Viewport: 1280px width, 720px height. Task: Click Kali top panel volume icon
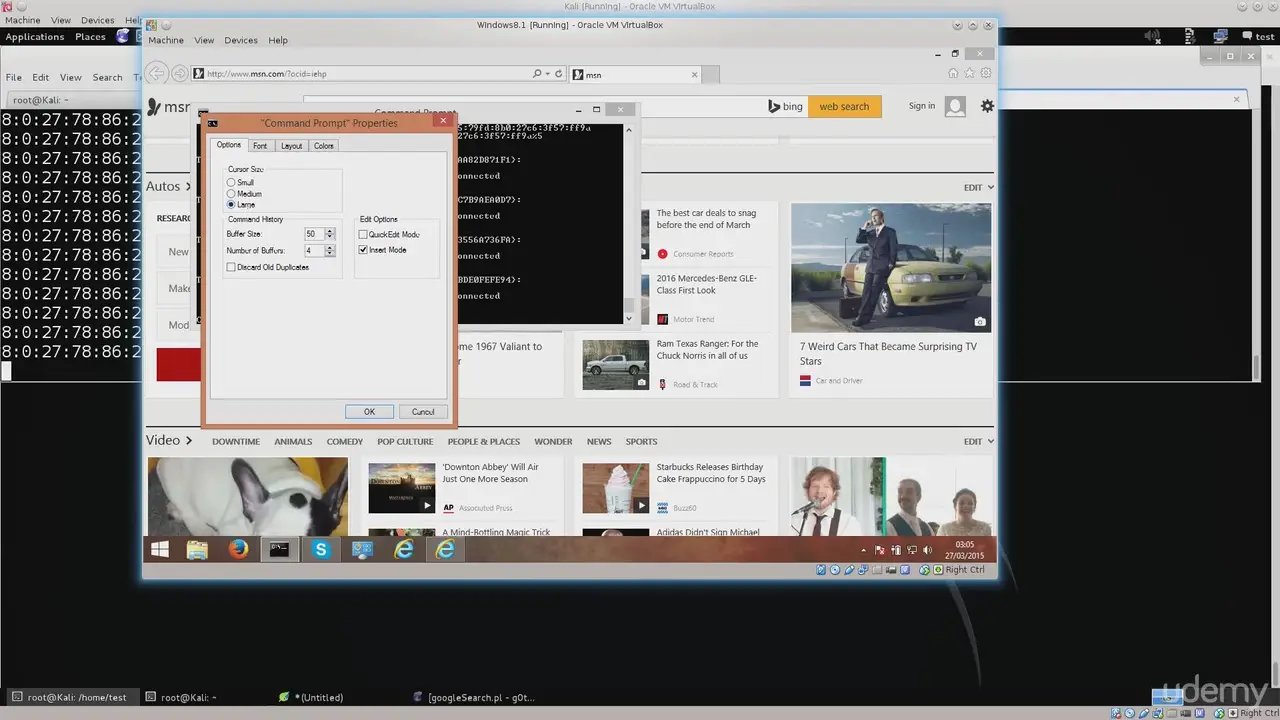(x=1153, y=36)
